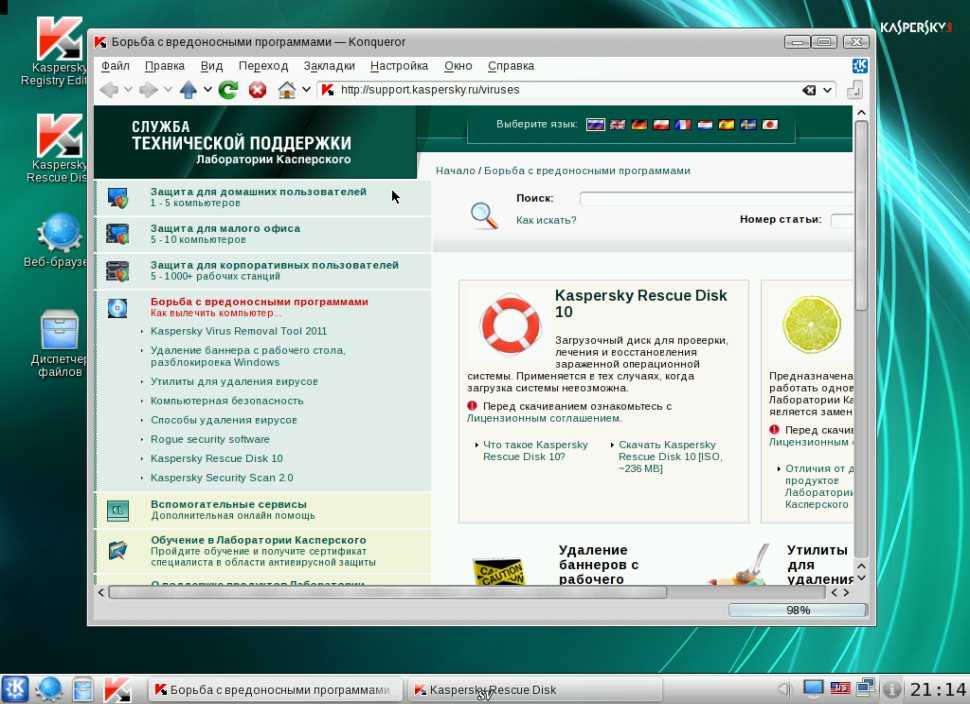Clear the address bar with the clear icon
The height and width of the screenshot is (704, 970).
pyautogui.click(x=809, y=90)
